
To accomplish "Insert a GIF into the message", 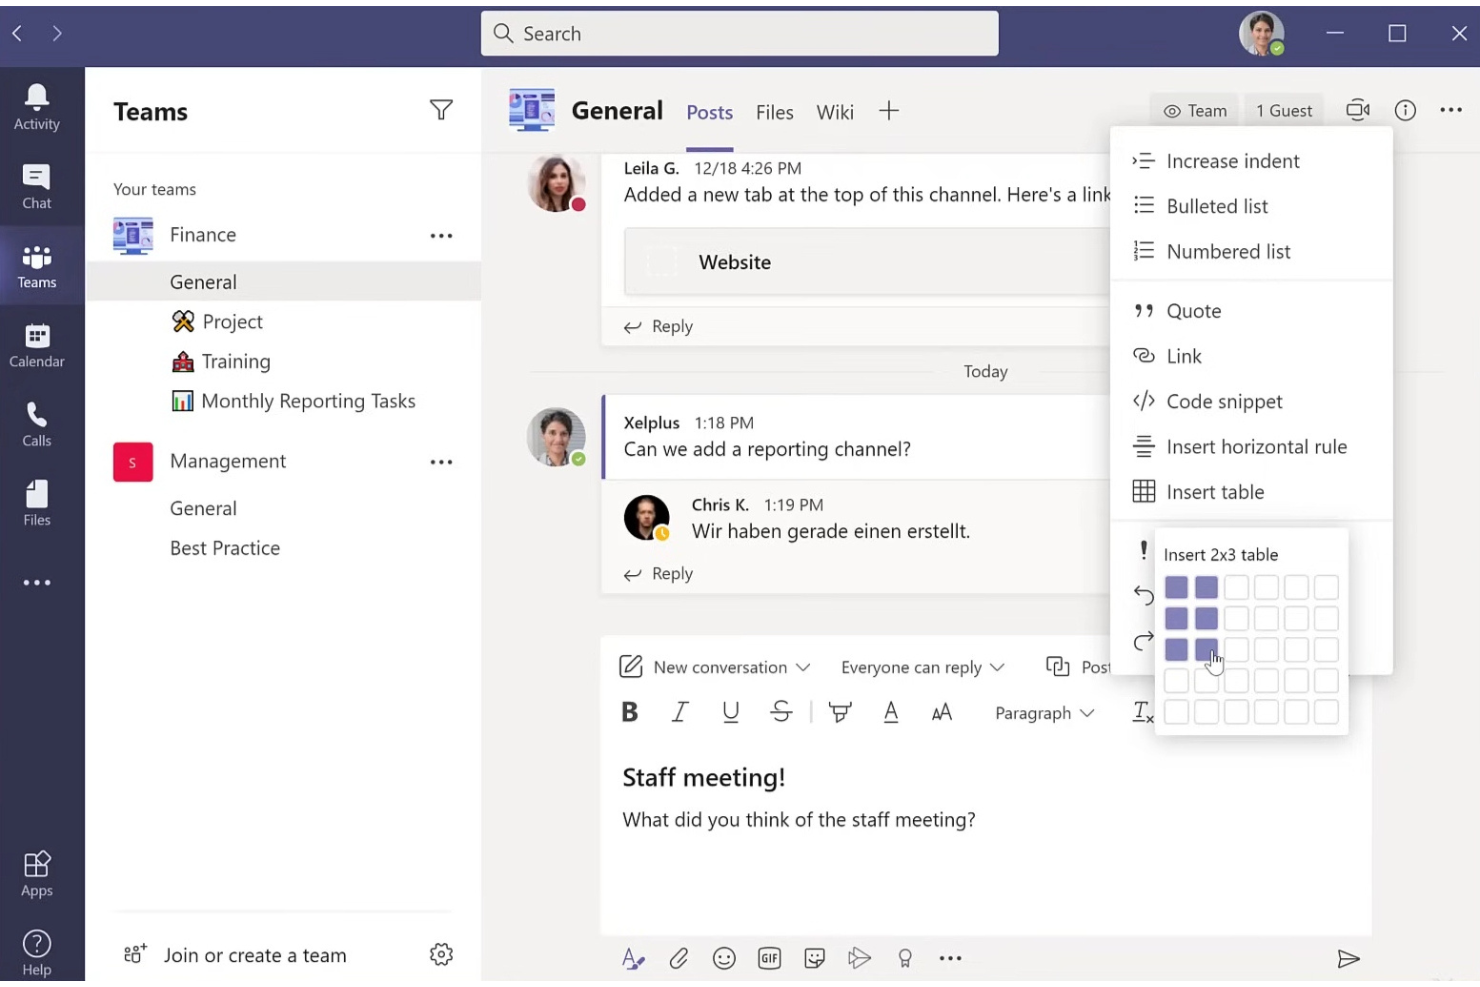I will click(769, 957).
